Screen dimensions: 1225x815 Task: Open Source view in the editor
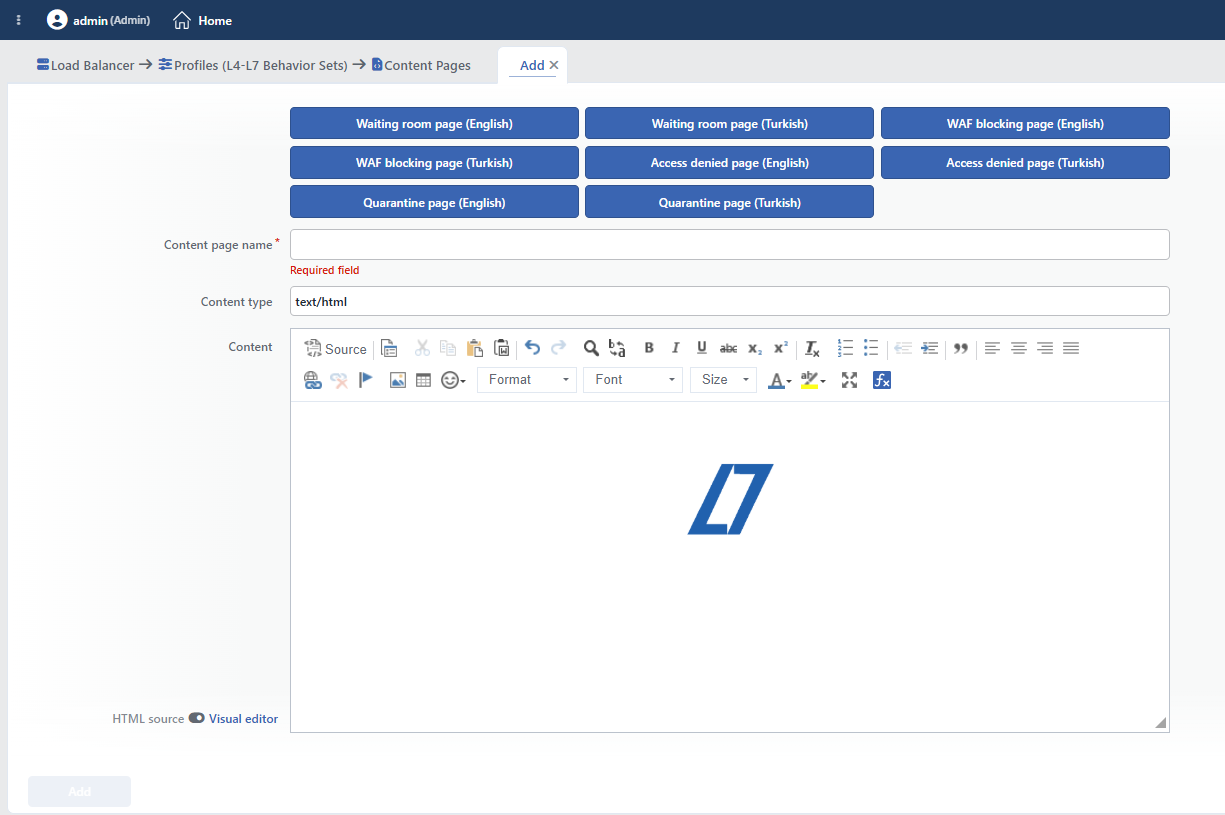point(336,349)
